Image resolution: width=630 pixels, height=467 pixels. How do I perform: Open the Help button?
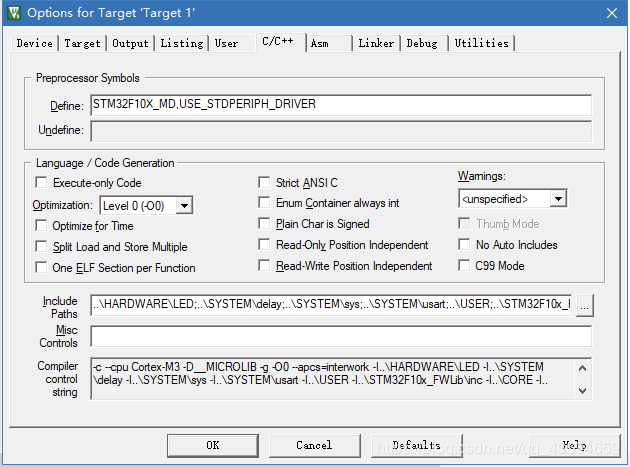(x=575, y=445)
